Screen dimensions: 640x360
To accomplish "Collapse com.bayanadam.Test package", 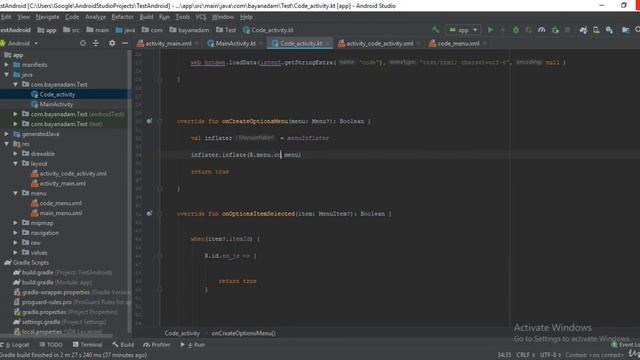I will coord(16,84).
